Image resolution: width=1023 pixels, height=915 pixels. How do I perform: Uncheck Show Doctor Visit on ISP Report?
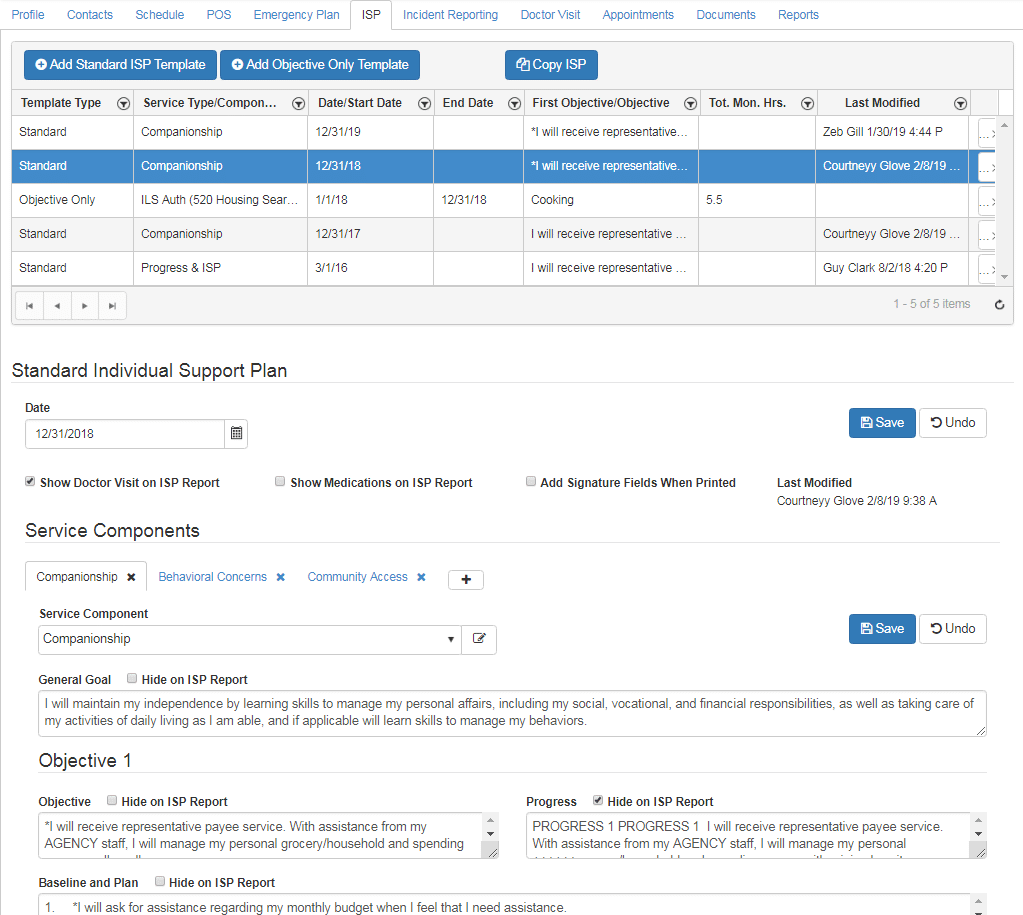(x=30, y=481)
